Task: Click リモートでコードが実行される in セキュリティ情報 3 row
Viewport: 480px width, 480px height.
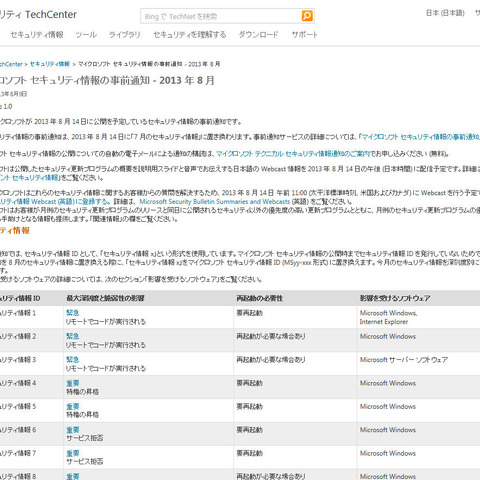Action: pyautogui.click(x=106, y=368)
